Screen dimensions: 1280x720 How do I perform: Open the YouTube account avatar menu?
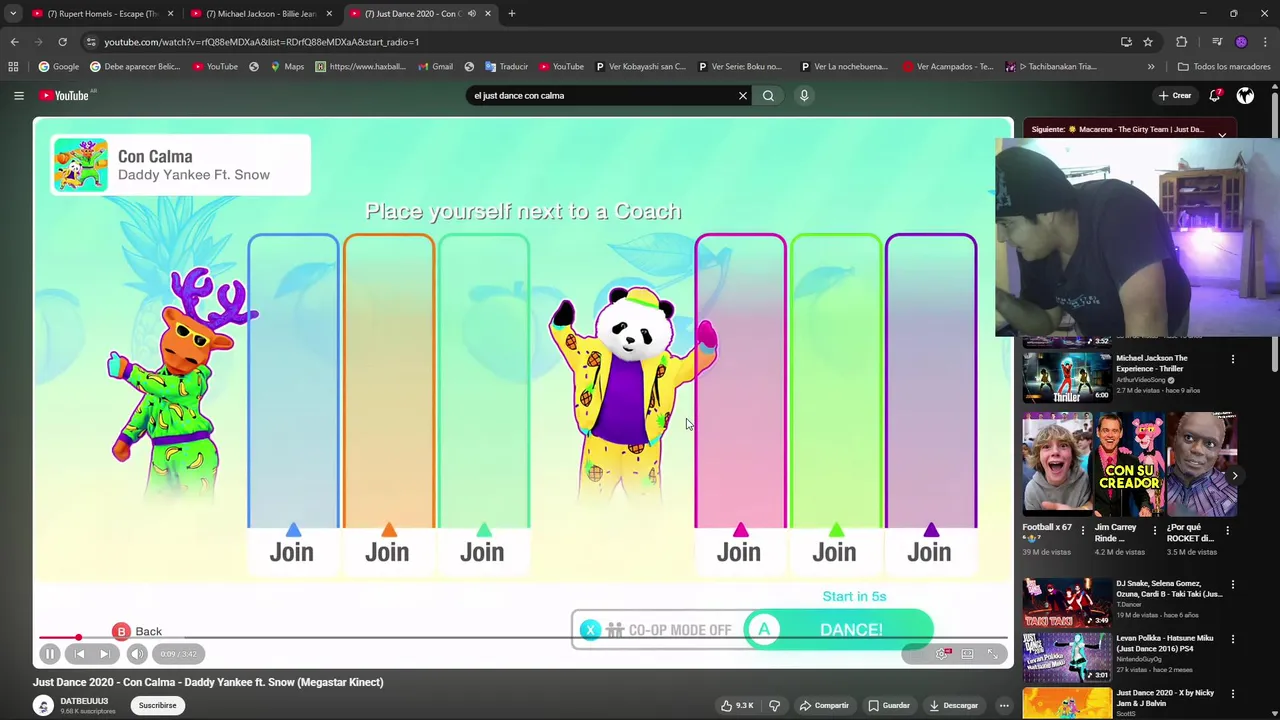(1245, 95)
